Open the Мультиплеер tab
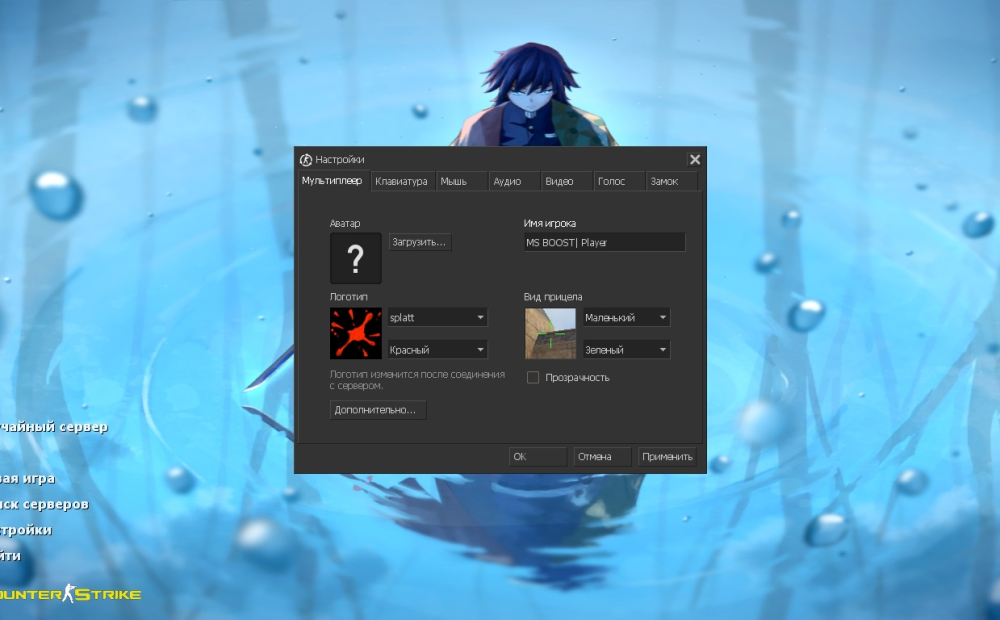The width and height of the screenshot is (1000, 620). click(x=334, y=181)
